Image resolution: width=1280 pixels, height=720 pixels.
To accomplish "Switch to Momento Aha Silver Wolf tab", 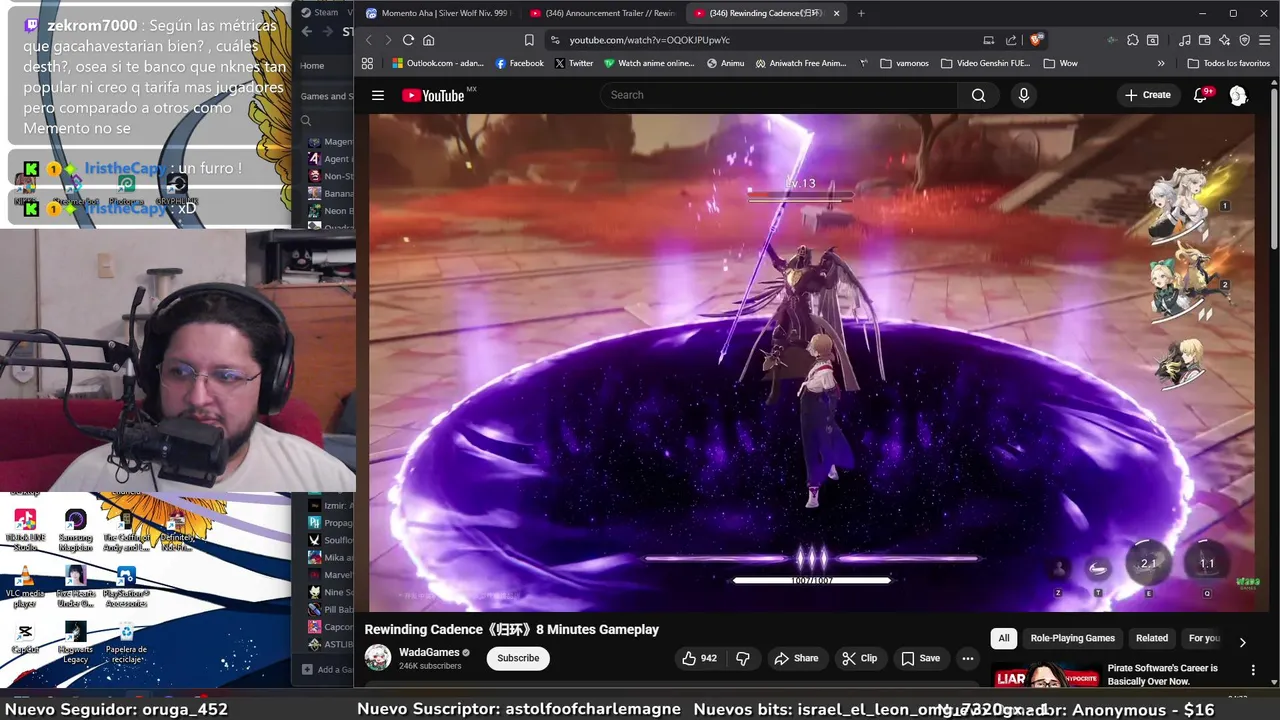I will (x=441, y=13).
